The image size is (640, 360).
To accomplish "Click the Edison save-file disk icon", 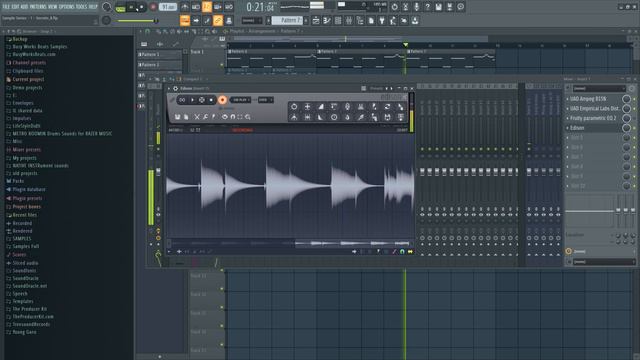I will (x=178, y=117).
